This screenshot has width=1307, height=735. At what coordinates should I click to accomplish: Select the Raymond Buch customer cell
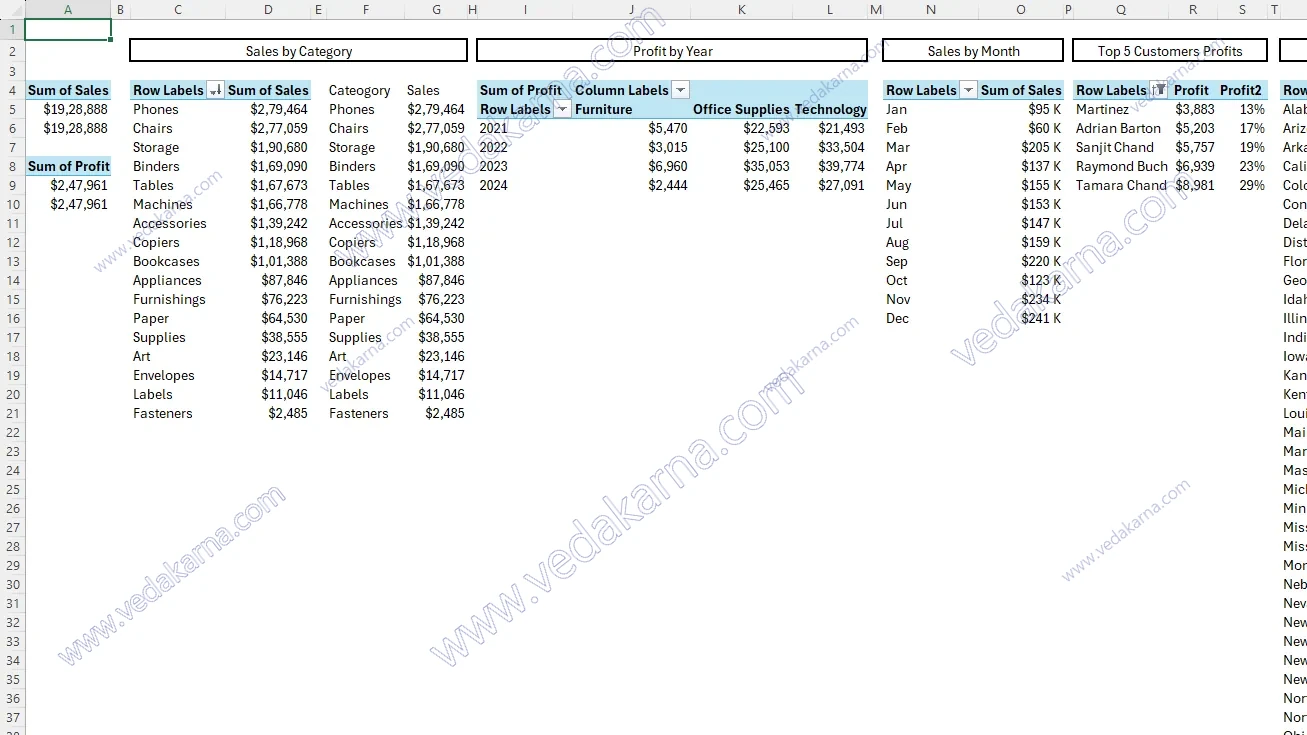(x=1121, y=166)
